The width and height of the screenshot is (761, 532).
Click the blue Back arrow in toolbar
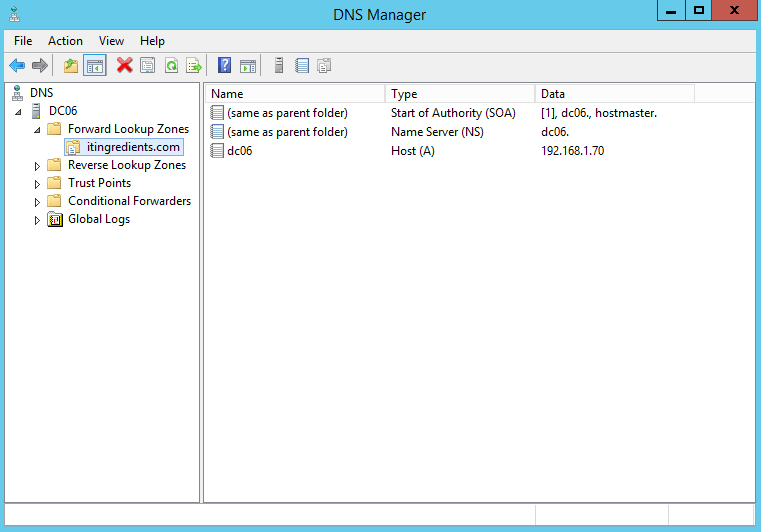17,66
